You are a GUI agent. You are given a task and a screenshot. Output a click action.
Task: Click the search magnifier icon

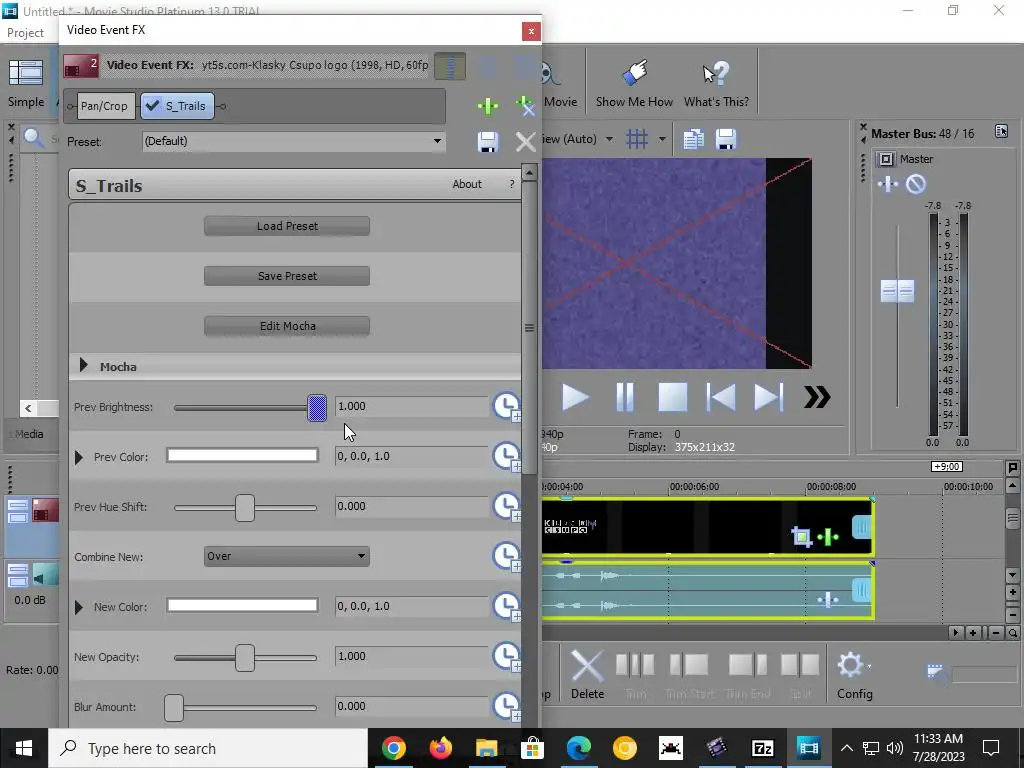pyautogui.click(x=33, y=138)
